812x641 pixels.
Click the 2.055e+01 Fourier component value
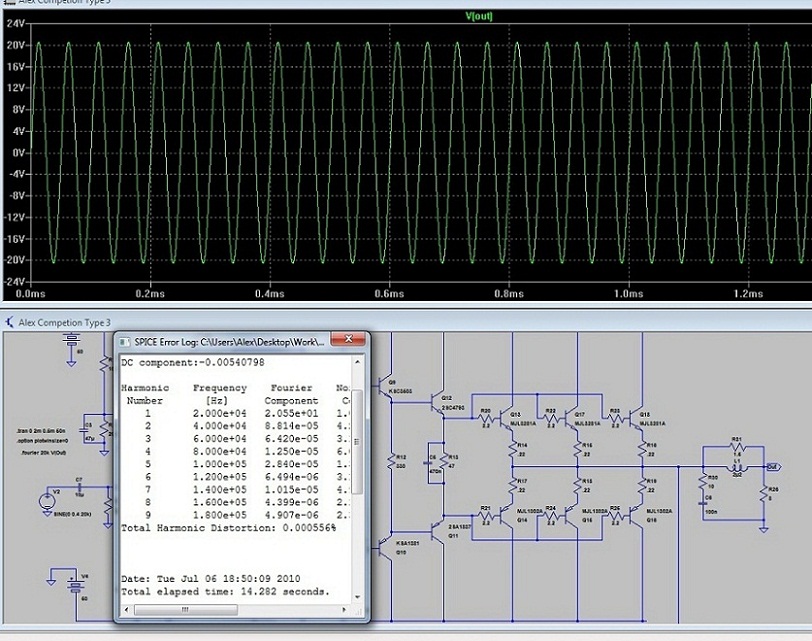(291, 413)
